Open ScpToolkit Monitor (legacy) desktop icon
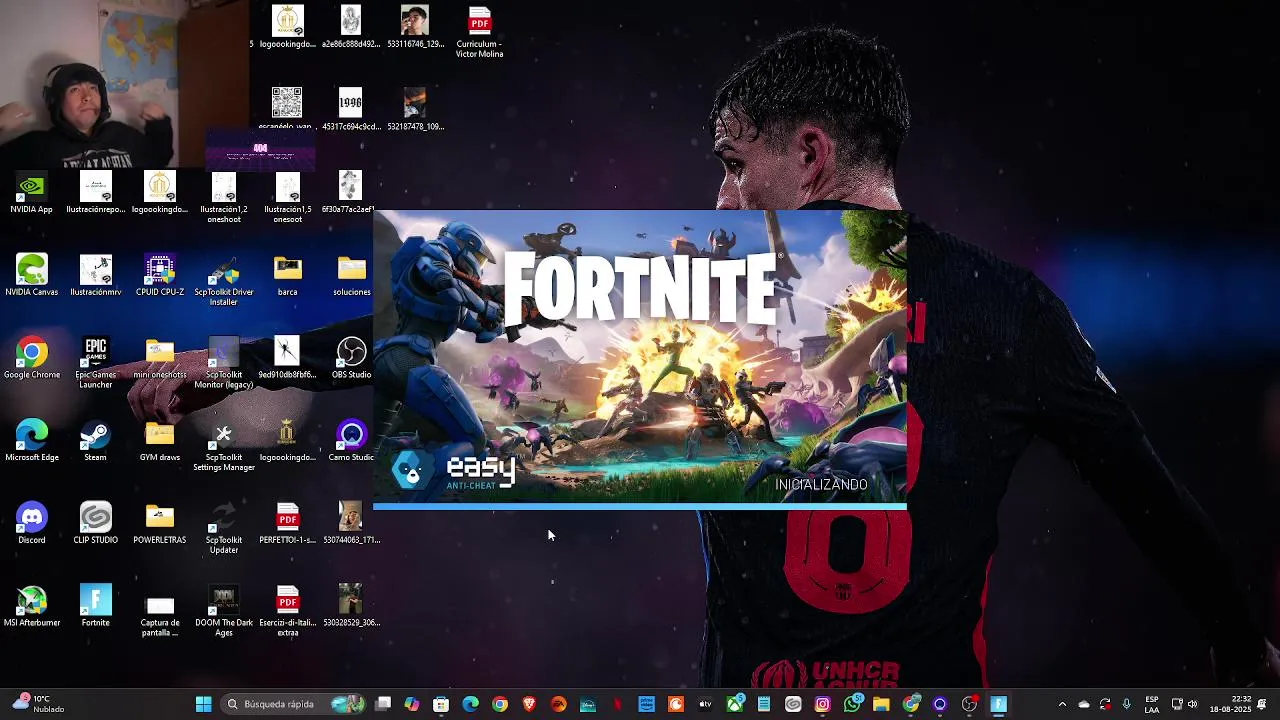 [223, 363]
